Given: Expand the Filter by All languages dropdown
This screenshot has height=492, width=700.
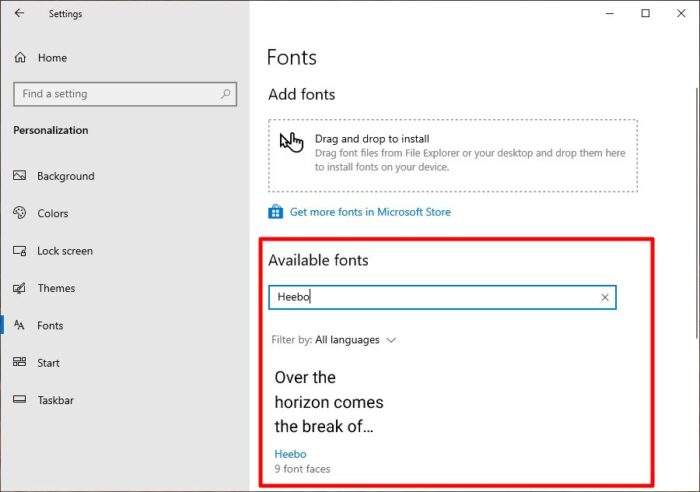Looking at the screenshot, I should 333,340.
